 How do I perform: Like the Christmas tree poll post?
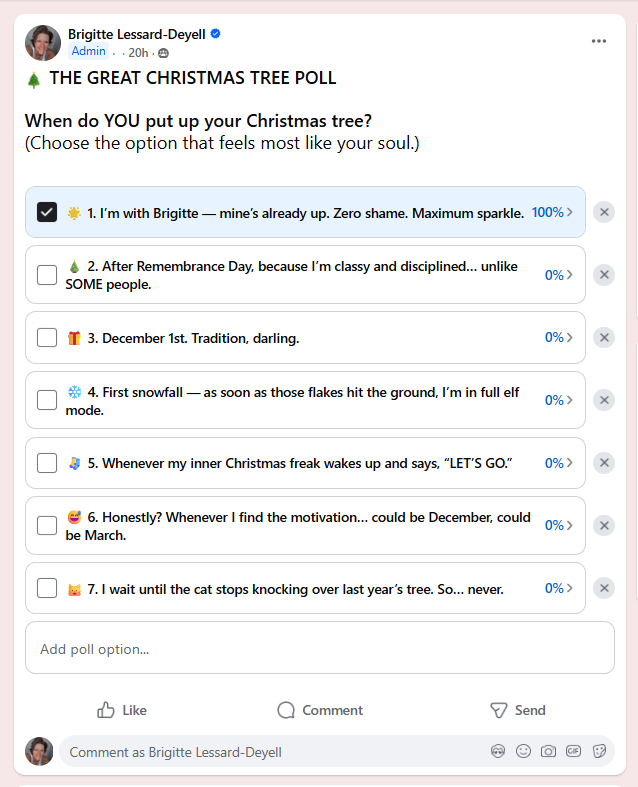(x=122, y=710)
